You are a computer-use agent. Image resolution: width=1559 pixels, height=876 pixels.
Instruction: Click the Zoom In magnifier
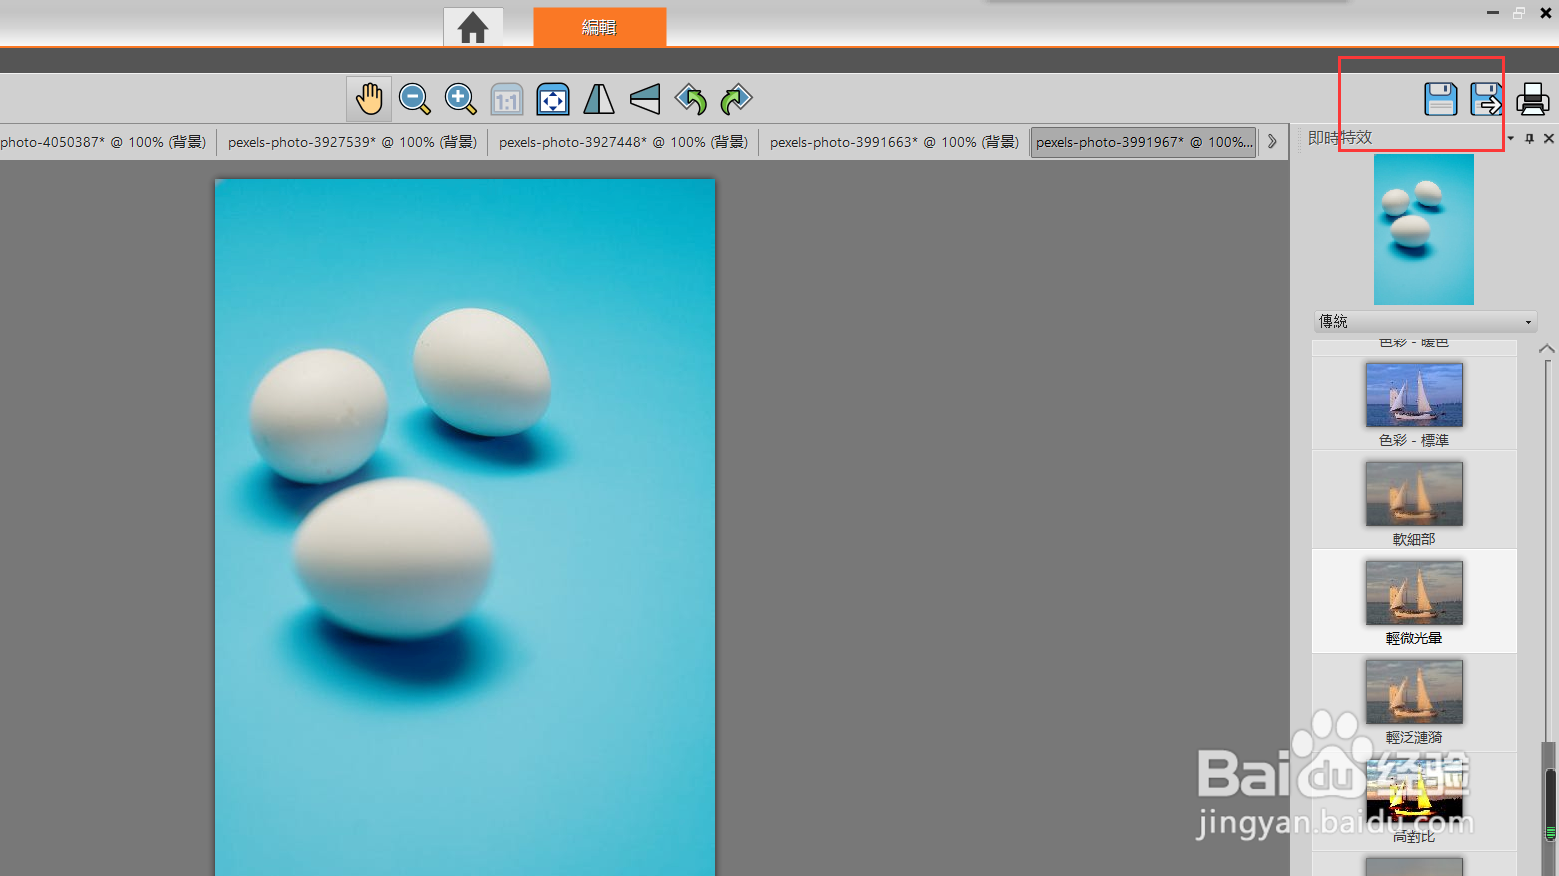click(461, 99)
